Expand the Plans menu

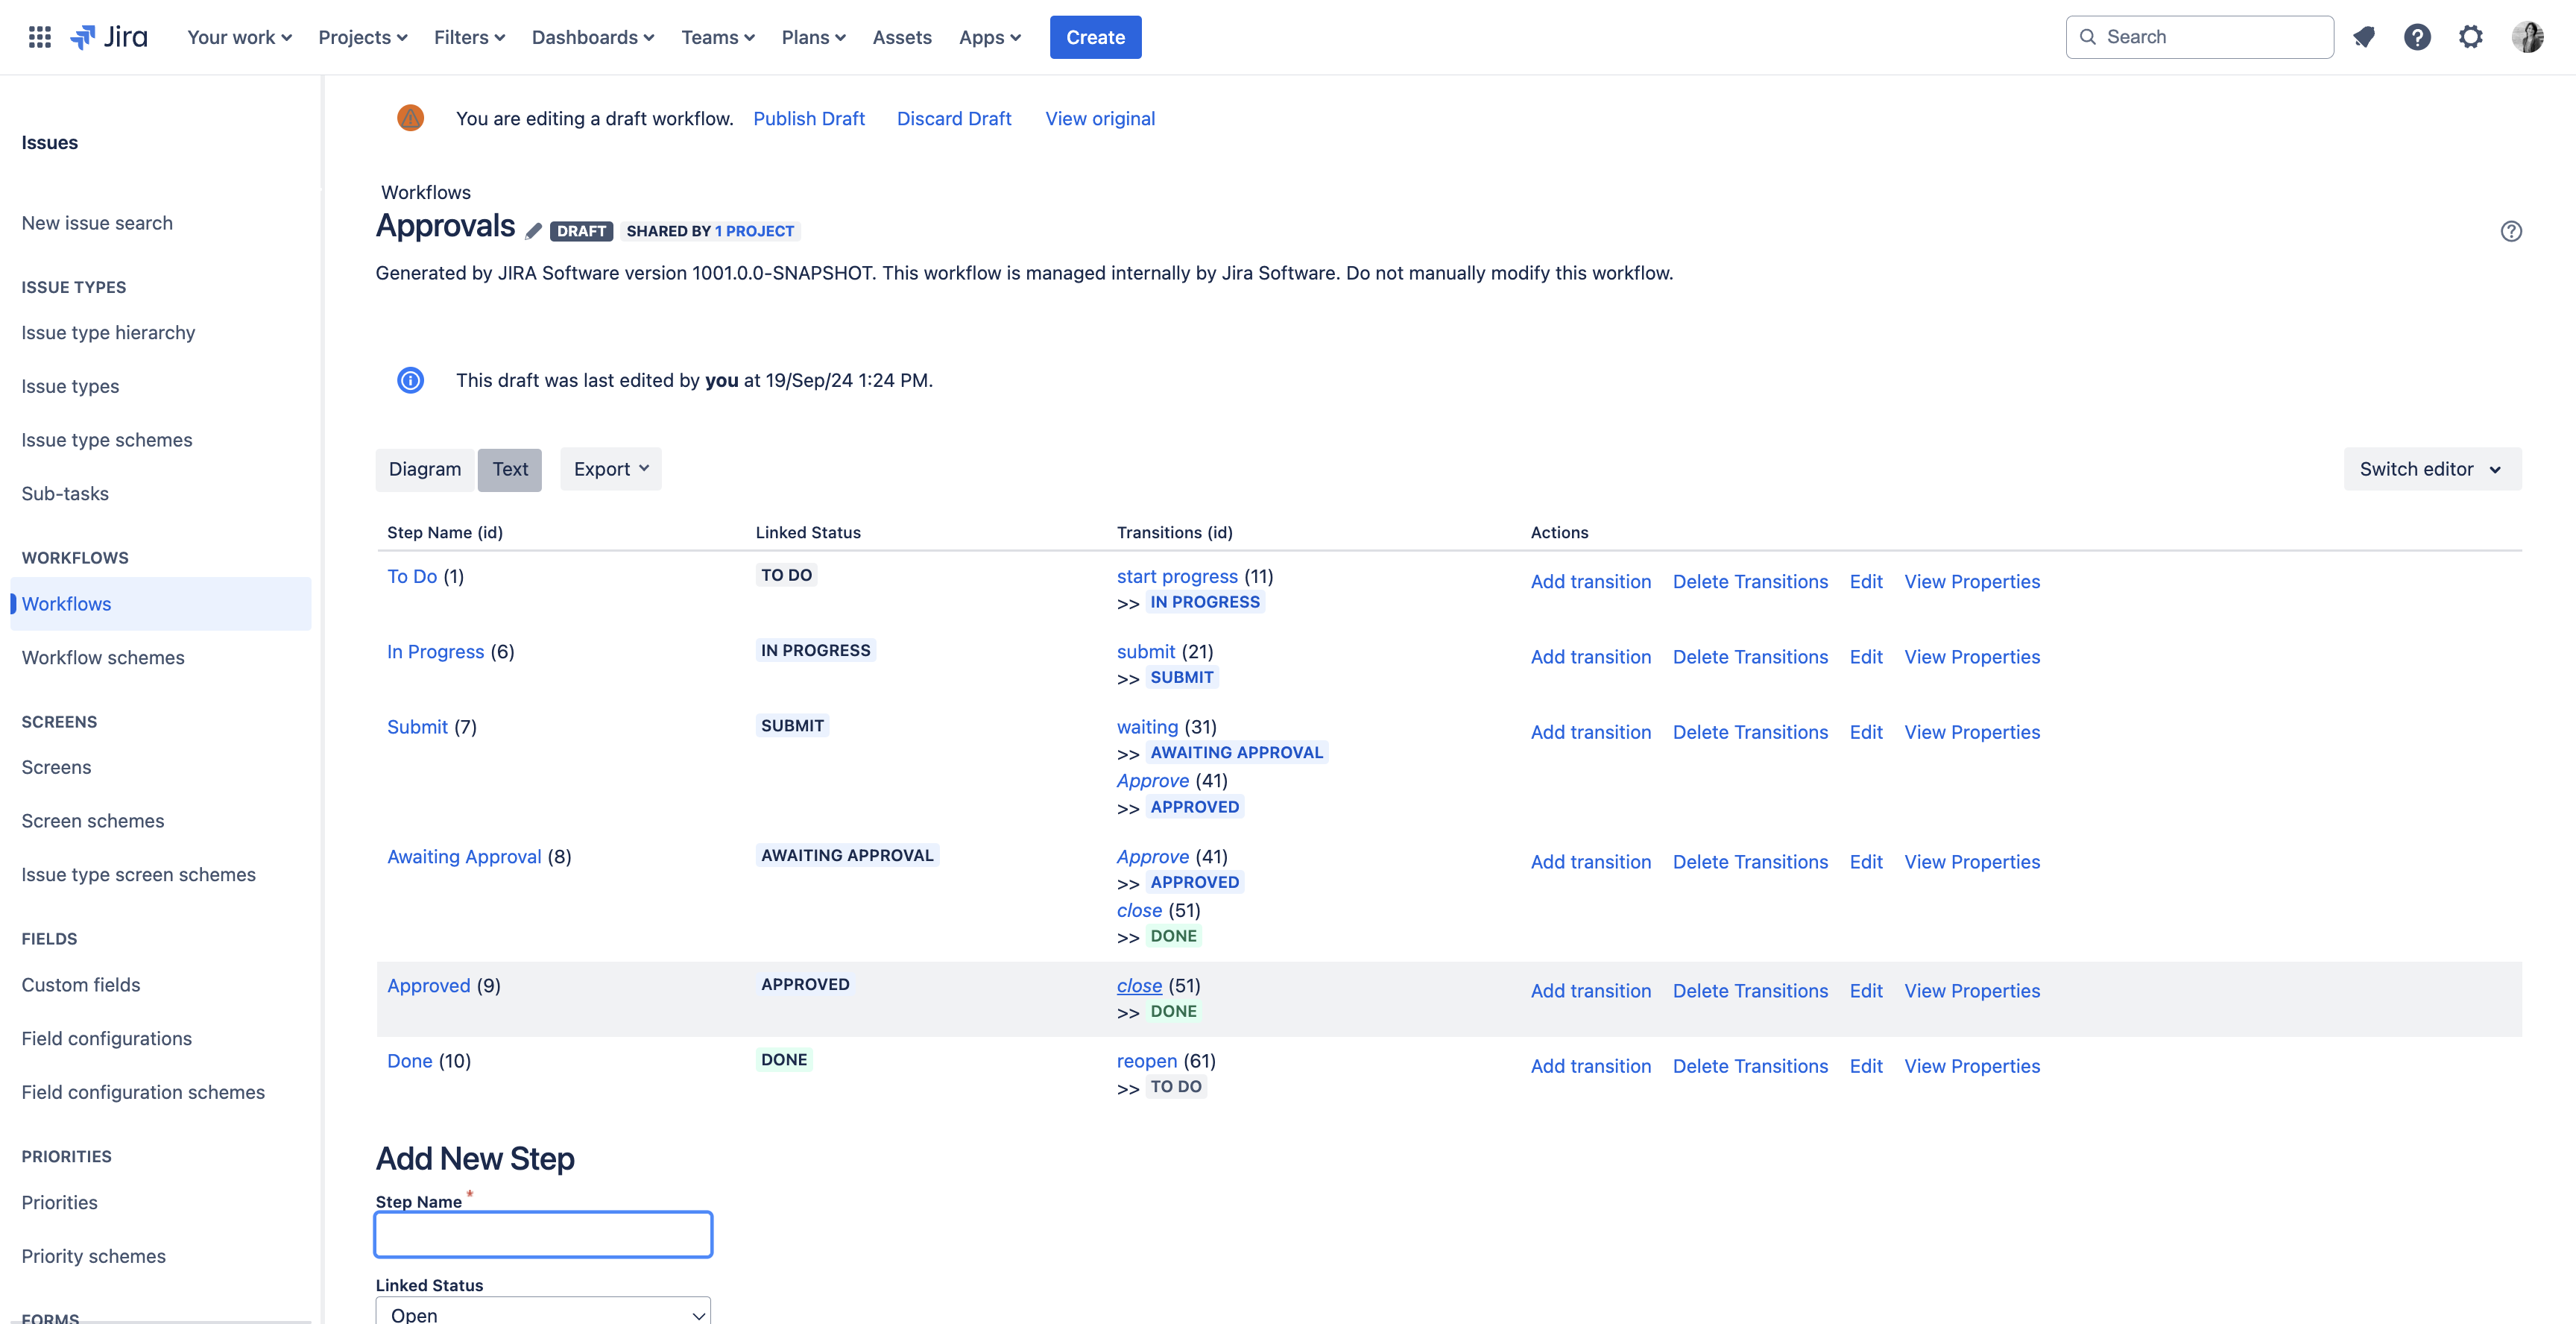pos(813,37)
